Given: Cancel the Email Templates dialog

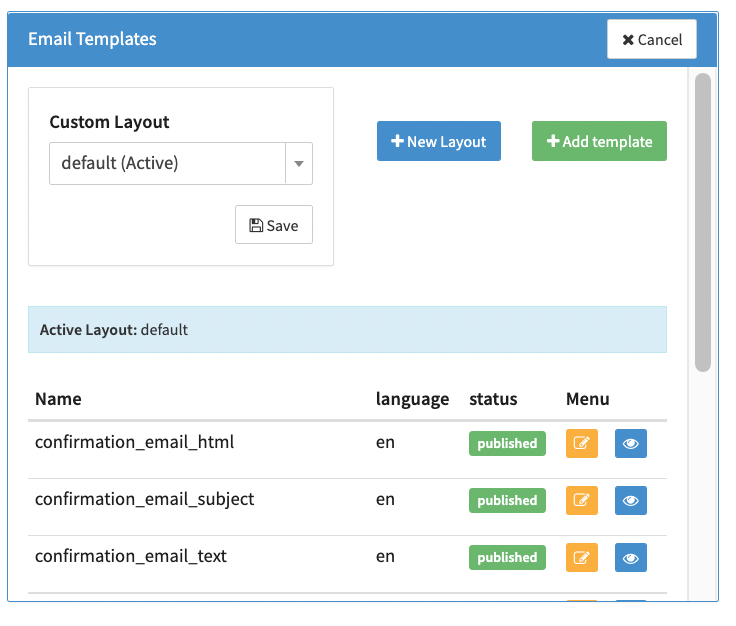Looking at the screenshot, I should (652, 39).
